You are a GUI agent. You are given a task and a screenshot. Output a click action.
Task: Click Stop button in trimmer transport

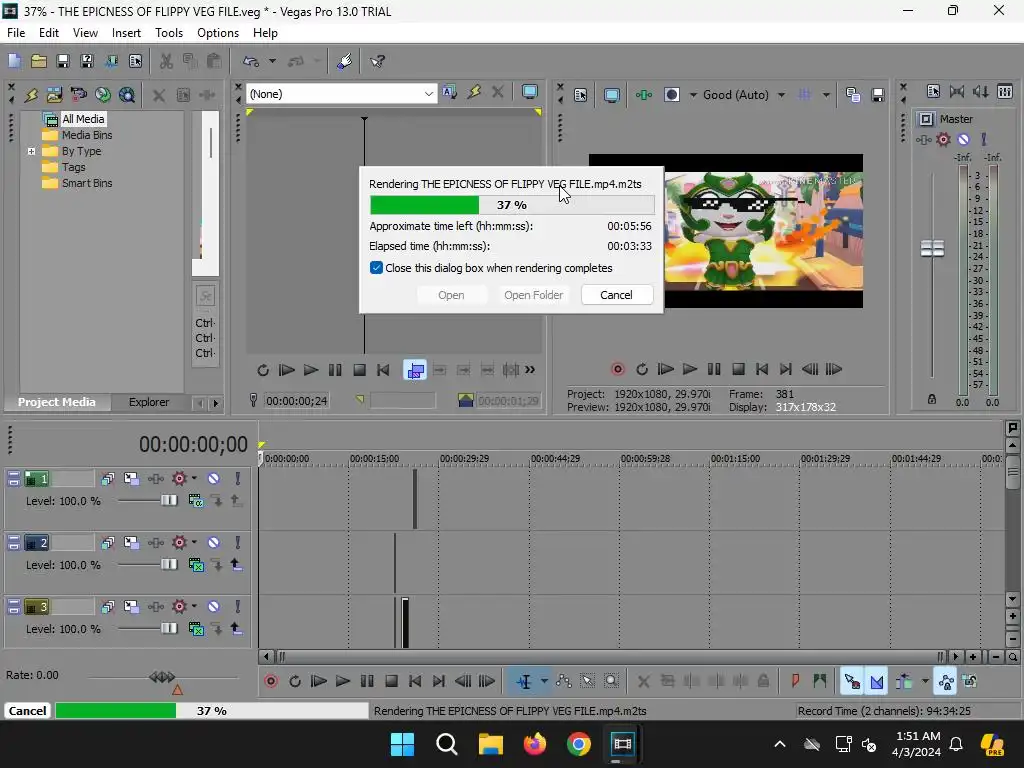(359, 370)
